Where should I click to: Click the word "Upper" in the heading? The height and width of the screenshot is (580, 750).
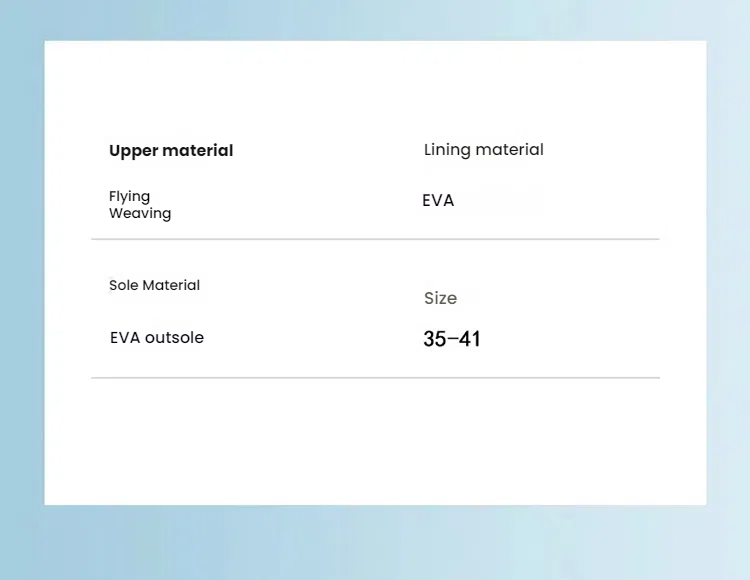point(134,151)
